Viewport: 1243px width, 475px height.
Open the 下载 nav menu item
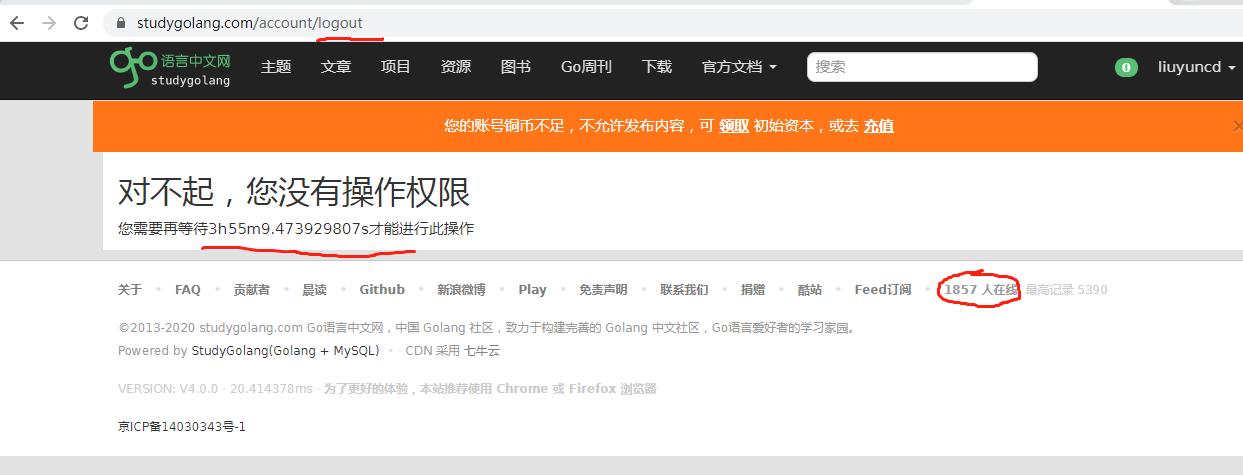[x=657, y=67]
